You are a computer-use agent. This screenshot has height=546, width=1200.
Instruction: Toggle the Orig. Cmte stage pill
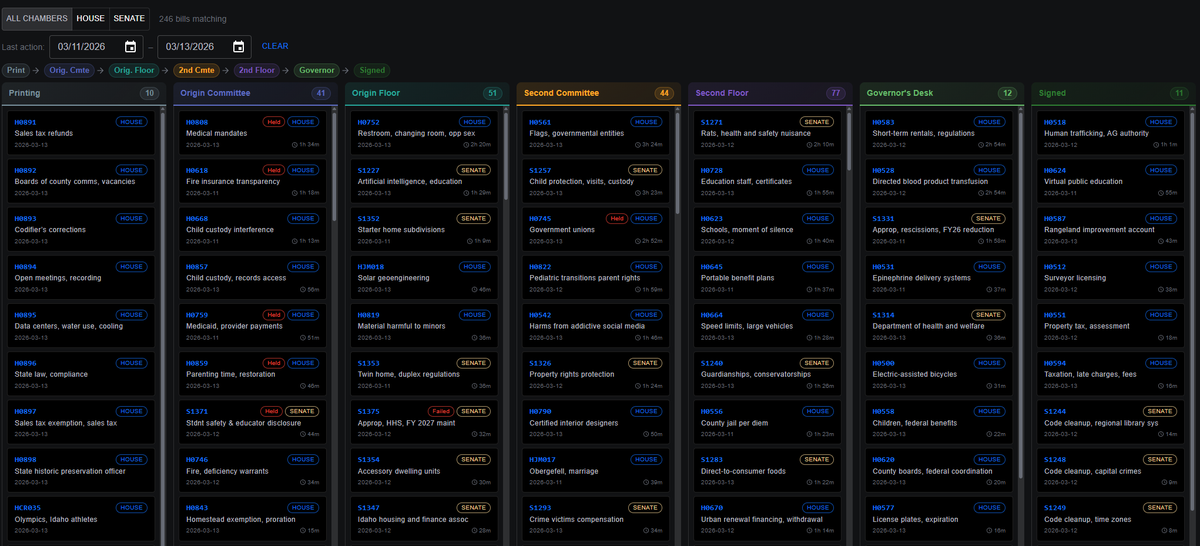pos(68,70)
